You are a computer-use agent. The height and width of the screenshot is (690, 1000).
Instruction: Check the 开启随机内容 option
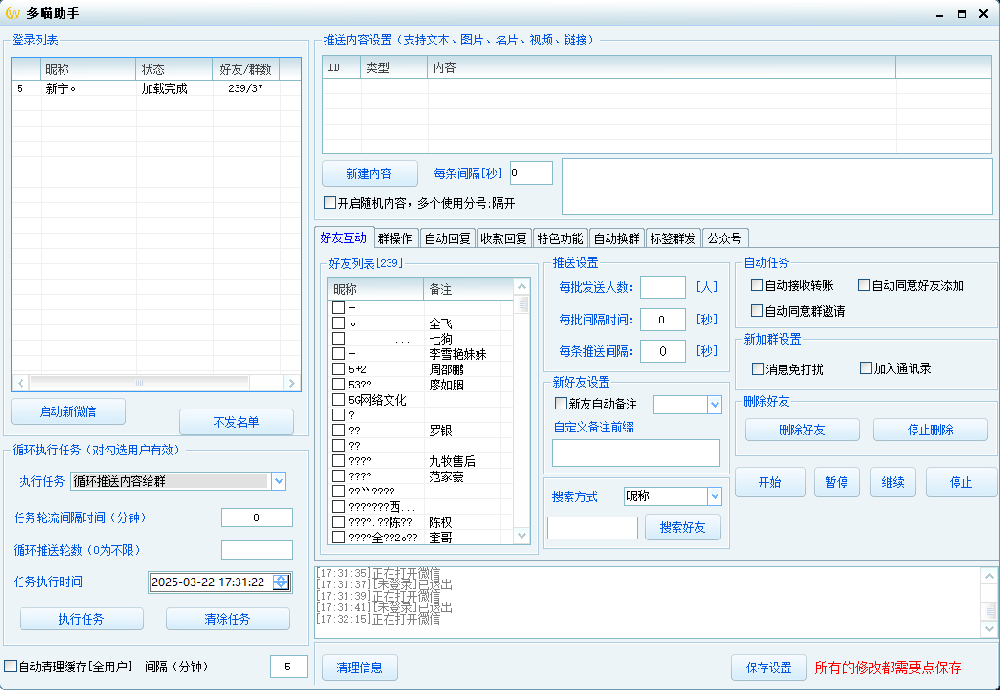click(330, 203)
